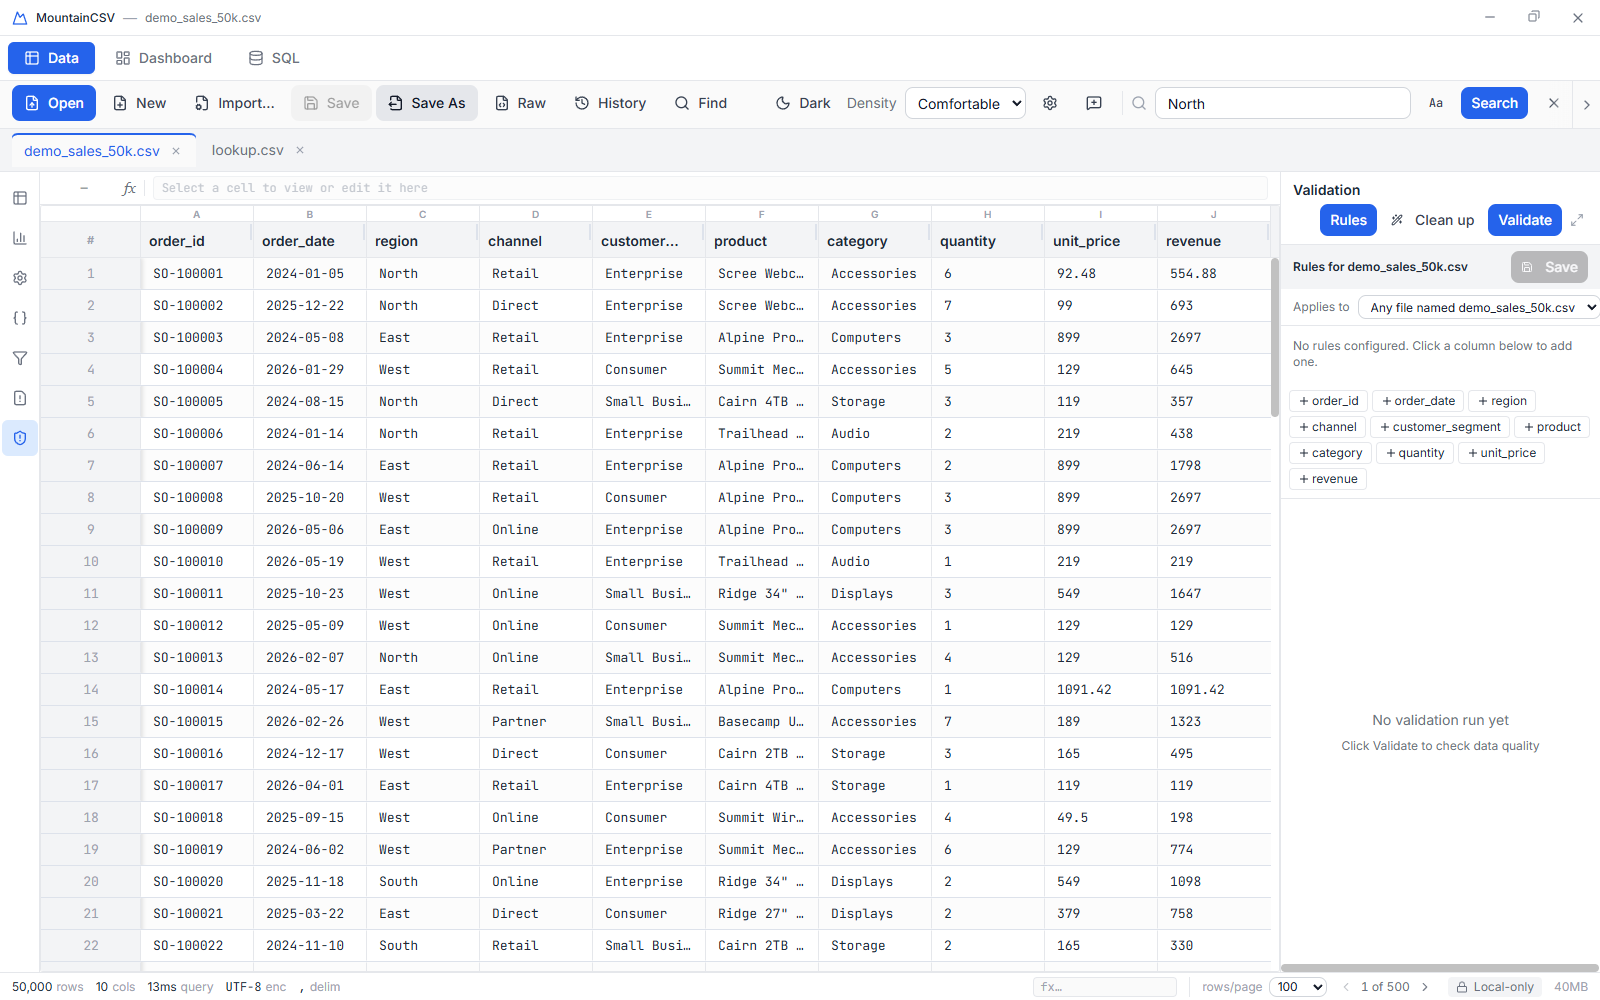Screen dimensions: 1600x1000
Task: Select cell 1091.42 in unit_price column
Action: pyautogui.click(x=1100, y=689)
